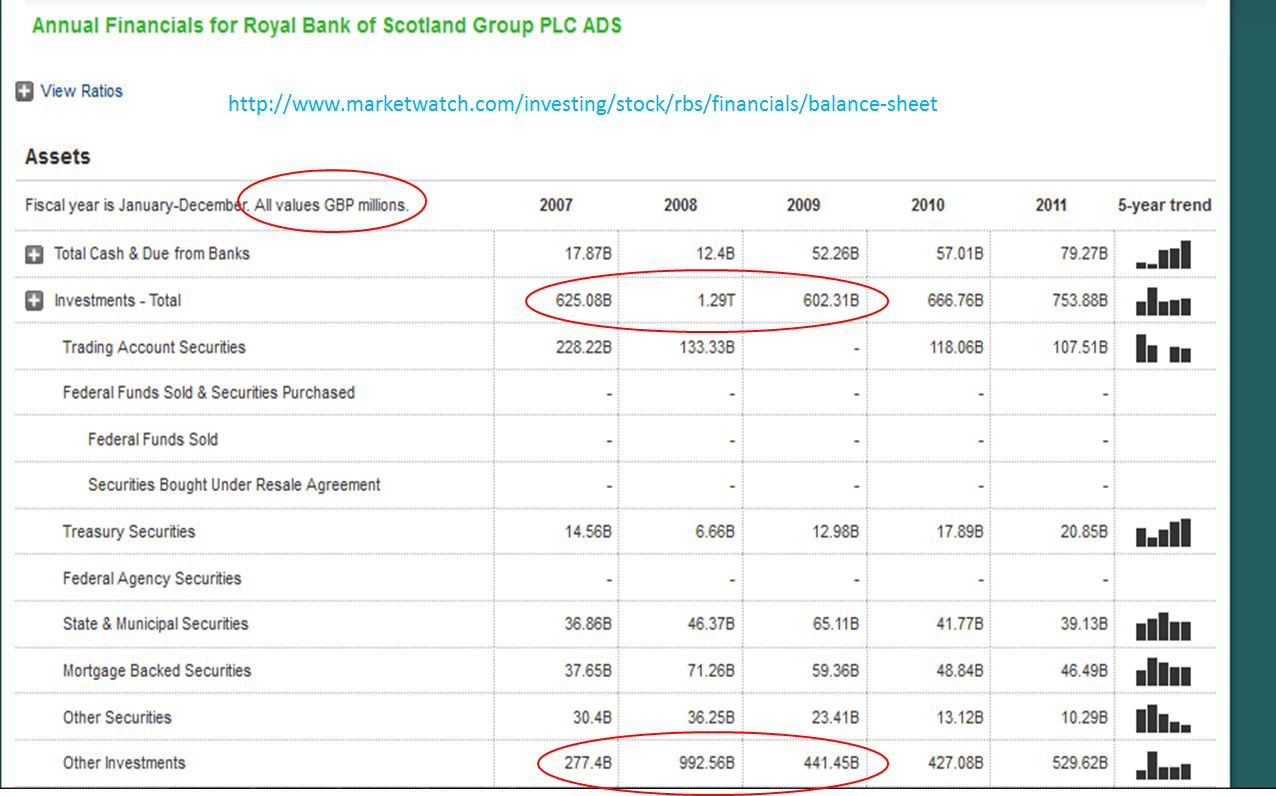Screen dimensions: 1276x796
Task: Click State & Municipal Securities row label
Action: click(x=155, y=624)
